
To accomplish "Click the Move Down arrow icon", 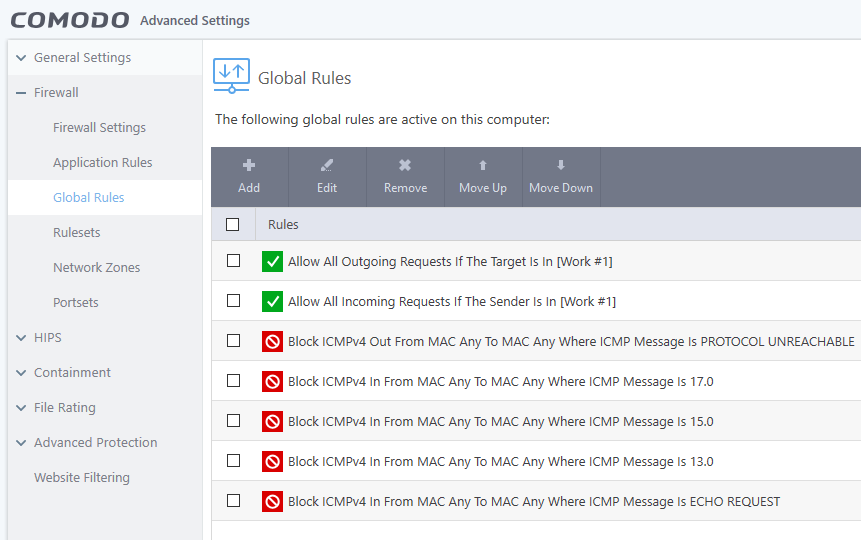I will 561,165.
